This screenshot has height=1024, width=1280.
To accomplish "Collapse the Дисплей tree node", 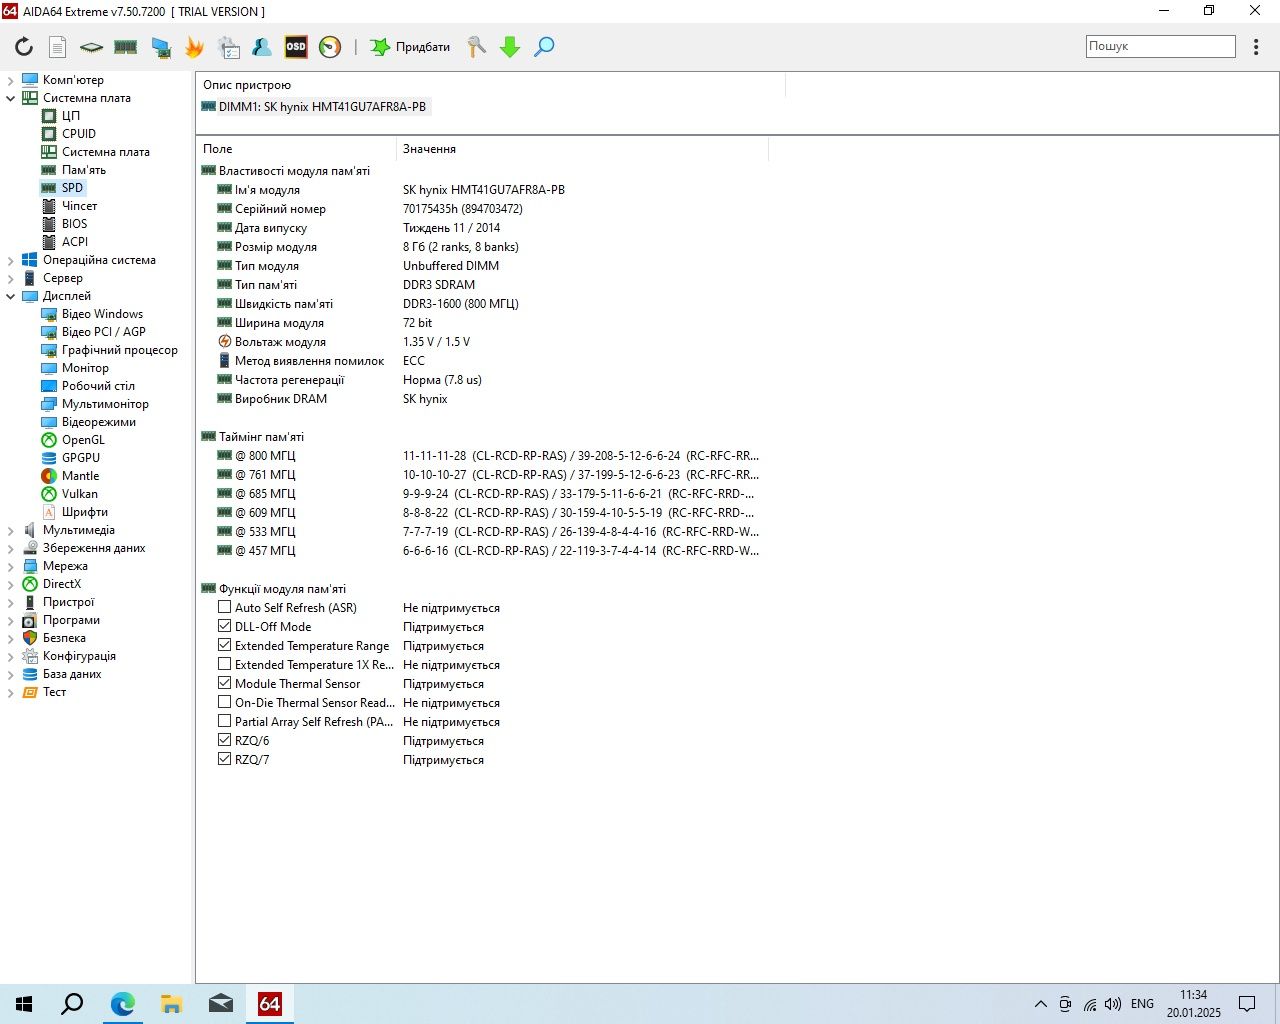I will pyautogui.click(x=11, y=296).
